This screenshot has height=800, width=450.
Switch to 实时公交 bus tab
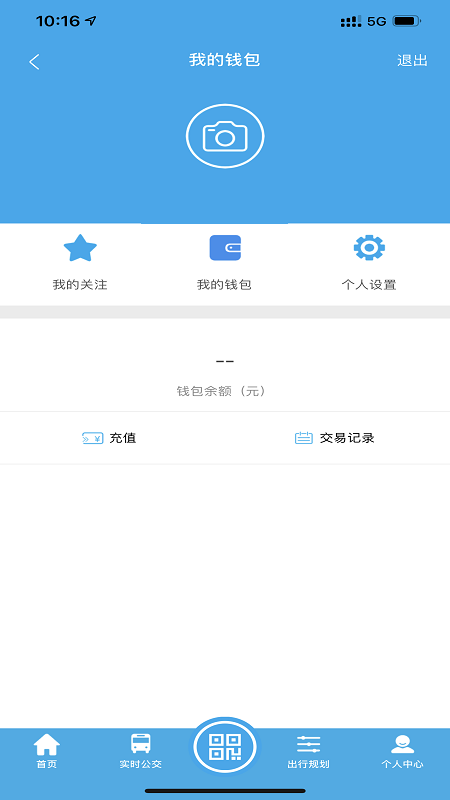[x=140, y=751]
